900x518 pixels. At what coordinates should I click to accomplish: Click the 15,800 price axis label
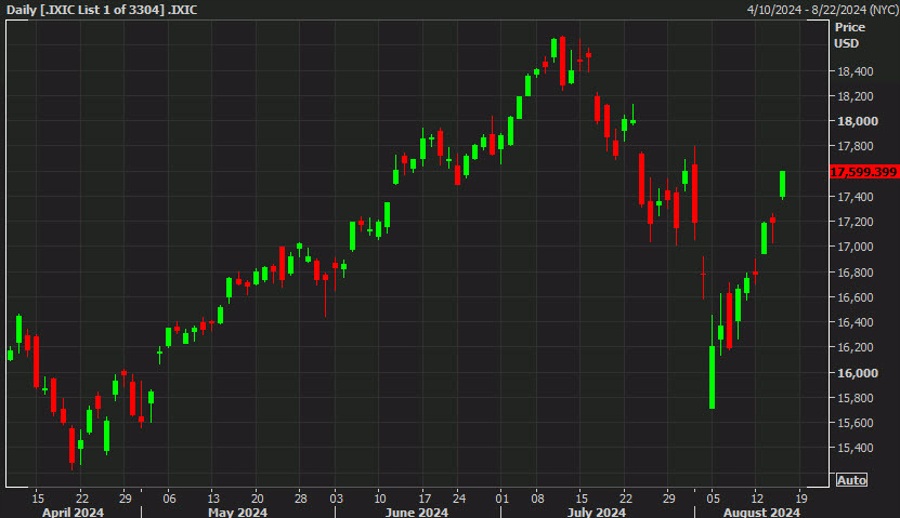pyautogui.click(x=855, y=397)
